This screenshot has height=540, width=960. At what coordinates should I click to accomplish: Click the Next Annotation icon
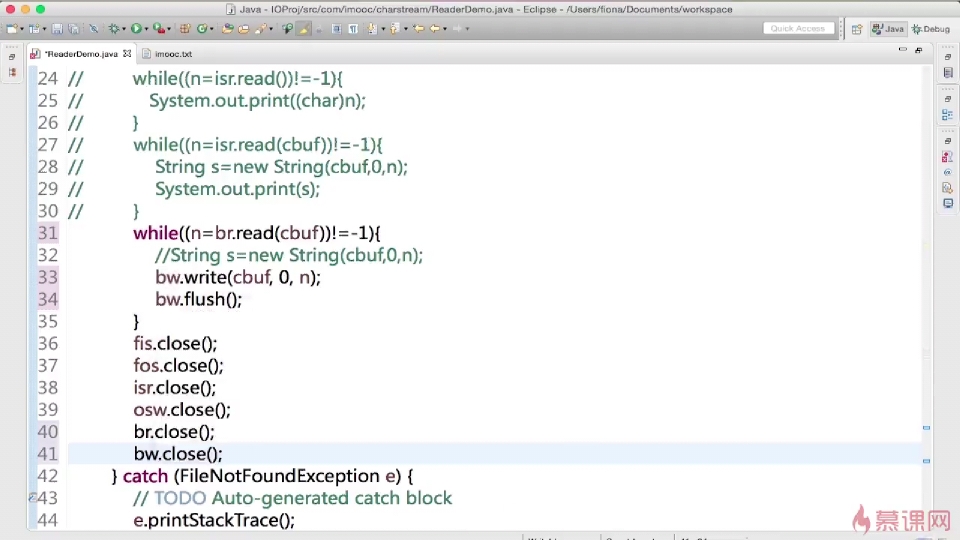372,29
